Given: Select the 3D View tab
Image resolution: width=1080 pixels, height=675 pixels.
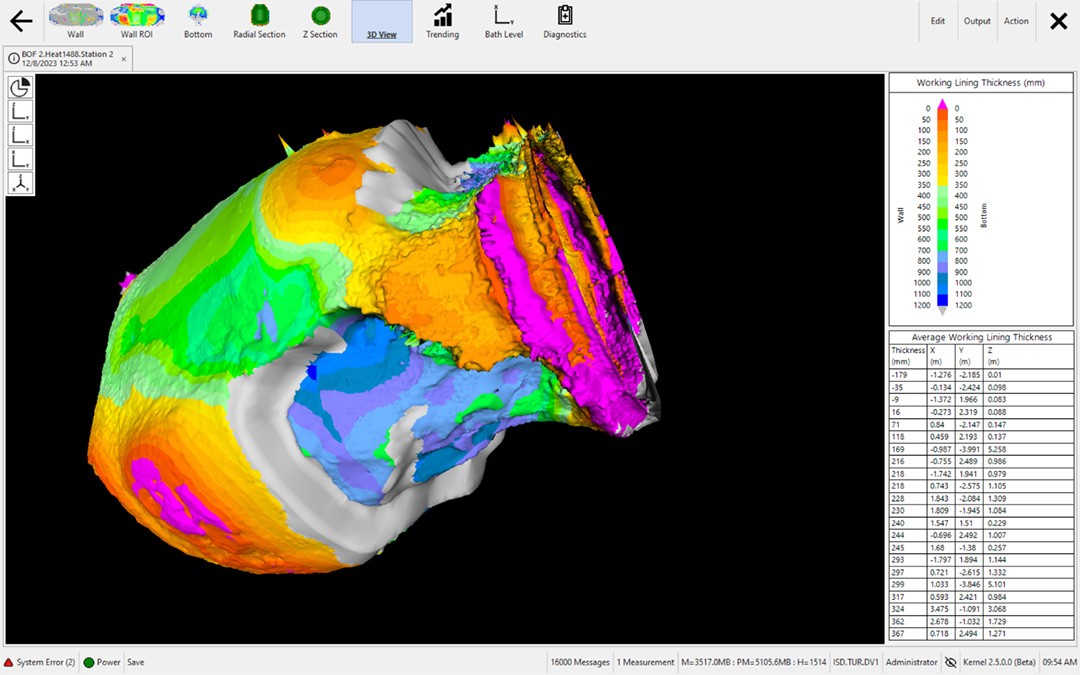Looking at the screenshot, I should click(x=382, y=21).
